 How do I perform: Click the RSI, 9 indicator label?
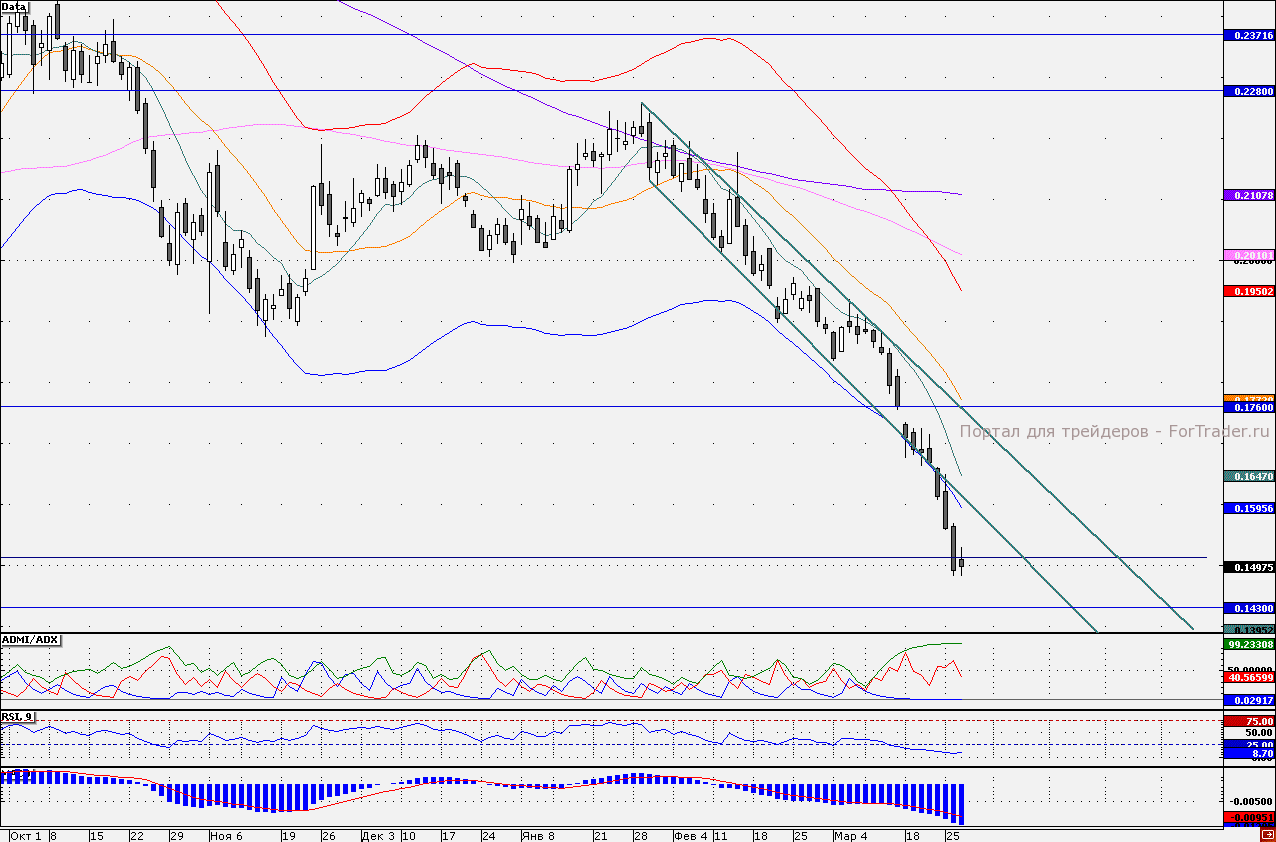(x=15, y=716)
